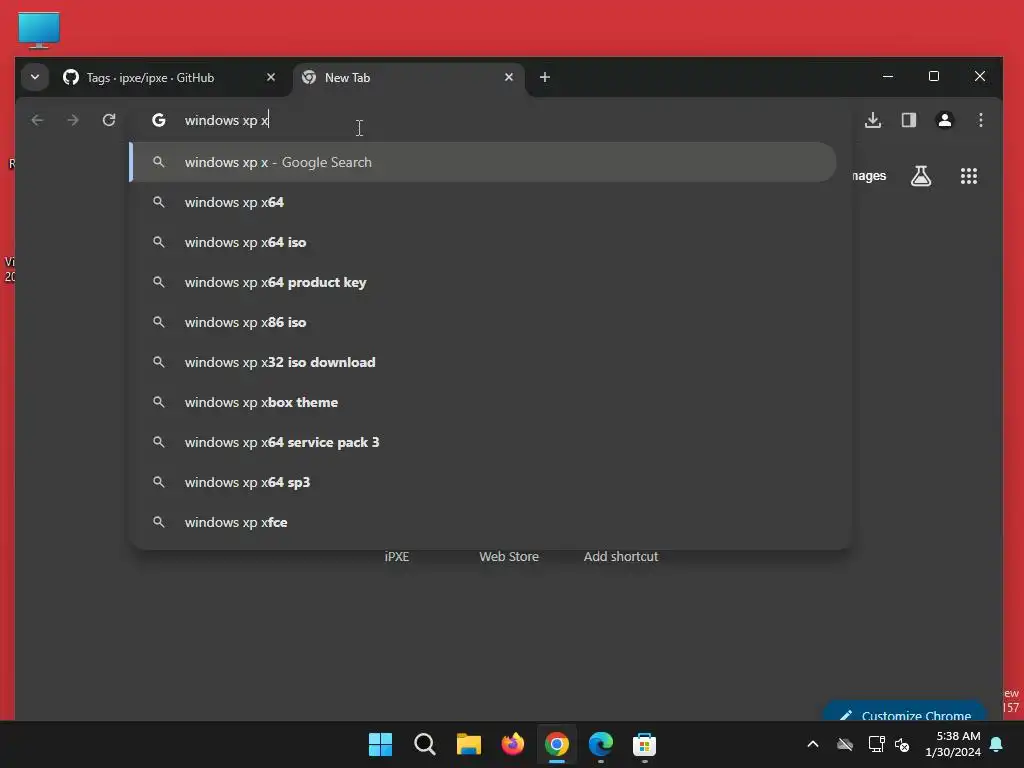Image resolution: width=1024 pixels, height=768 pixels.
Task: Open the Google apps grid icon
Action: click(x=969, y=176)
